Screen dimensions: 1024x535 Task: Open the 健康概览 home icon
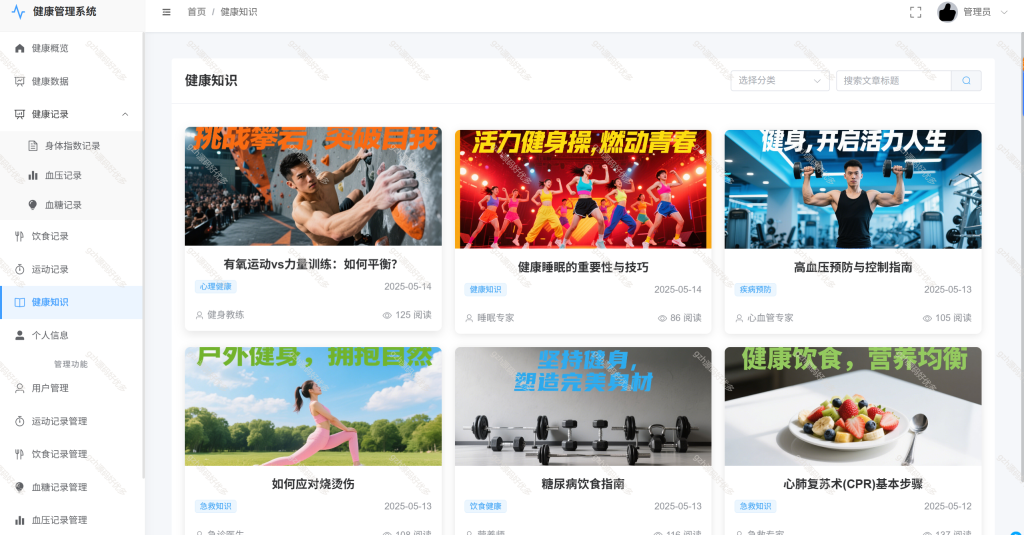tap(20, 48)
